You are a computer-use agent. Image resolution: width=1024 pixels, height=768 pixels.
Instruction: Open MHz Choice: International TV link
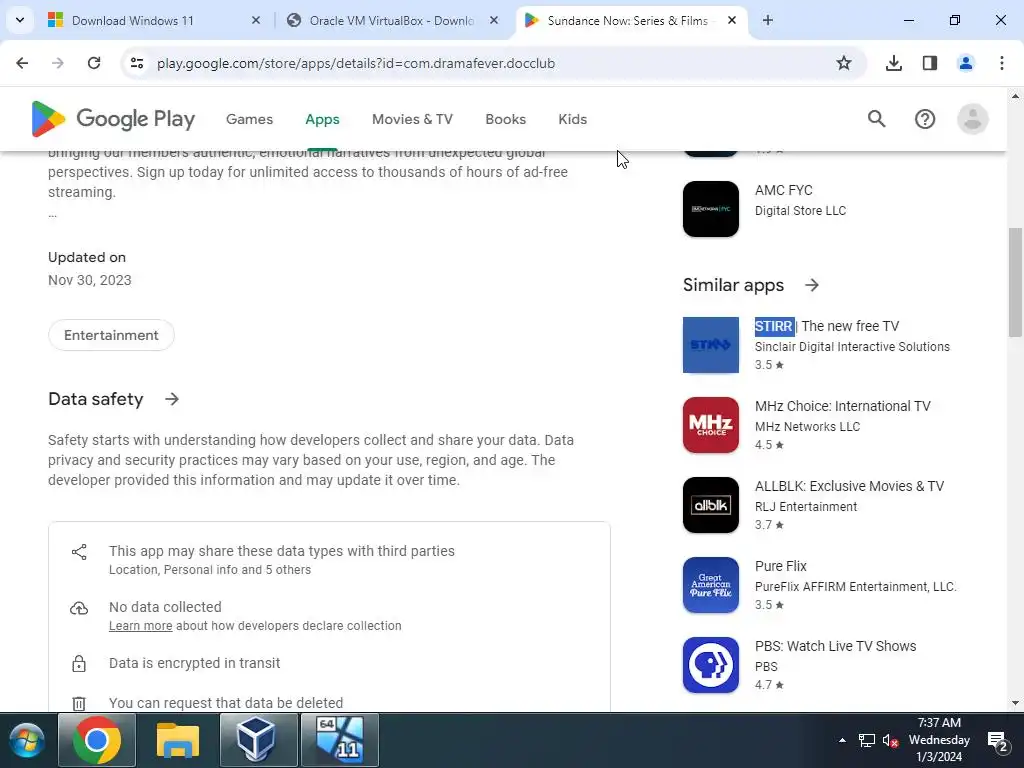pos(842,406)
